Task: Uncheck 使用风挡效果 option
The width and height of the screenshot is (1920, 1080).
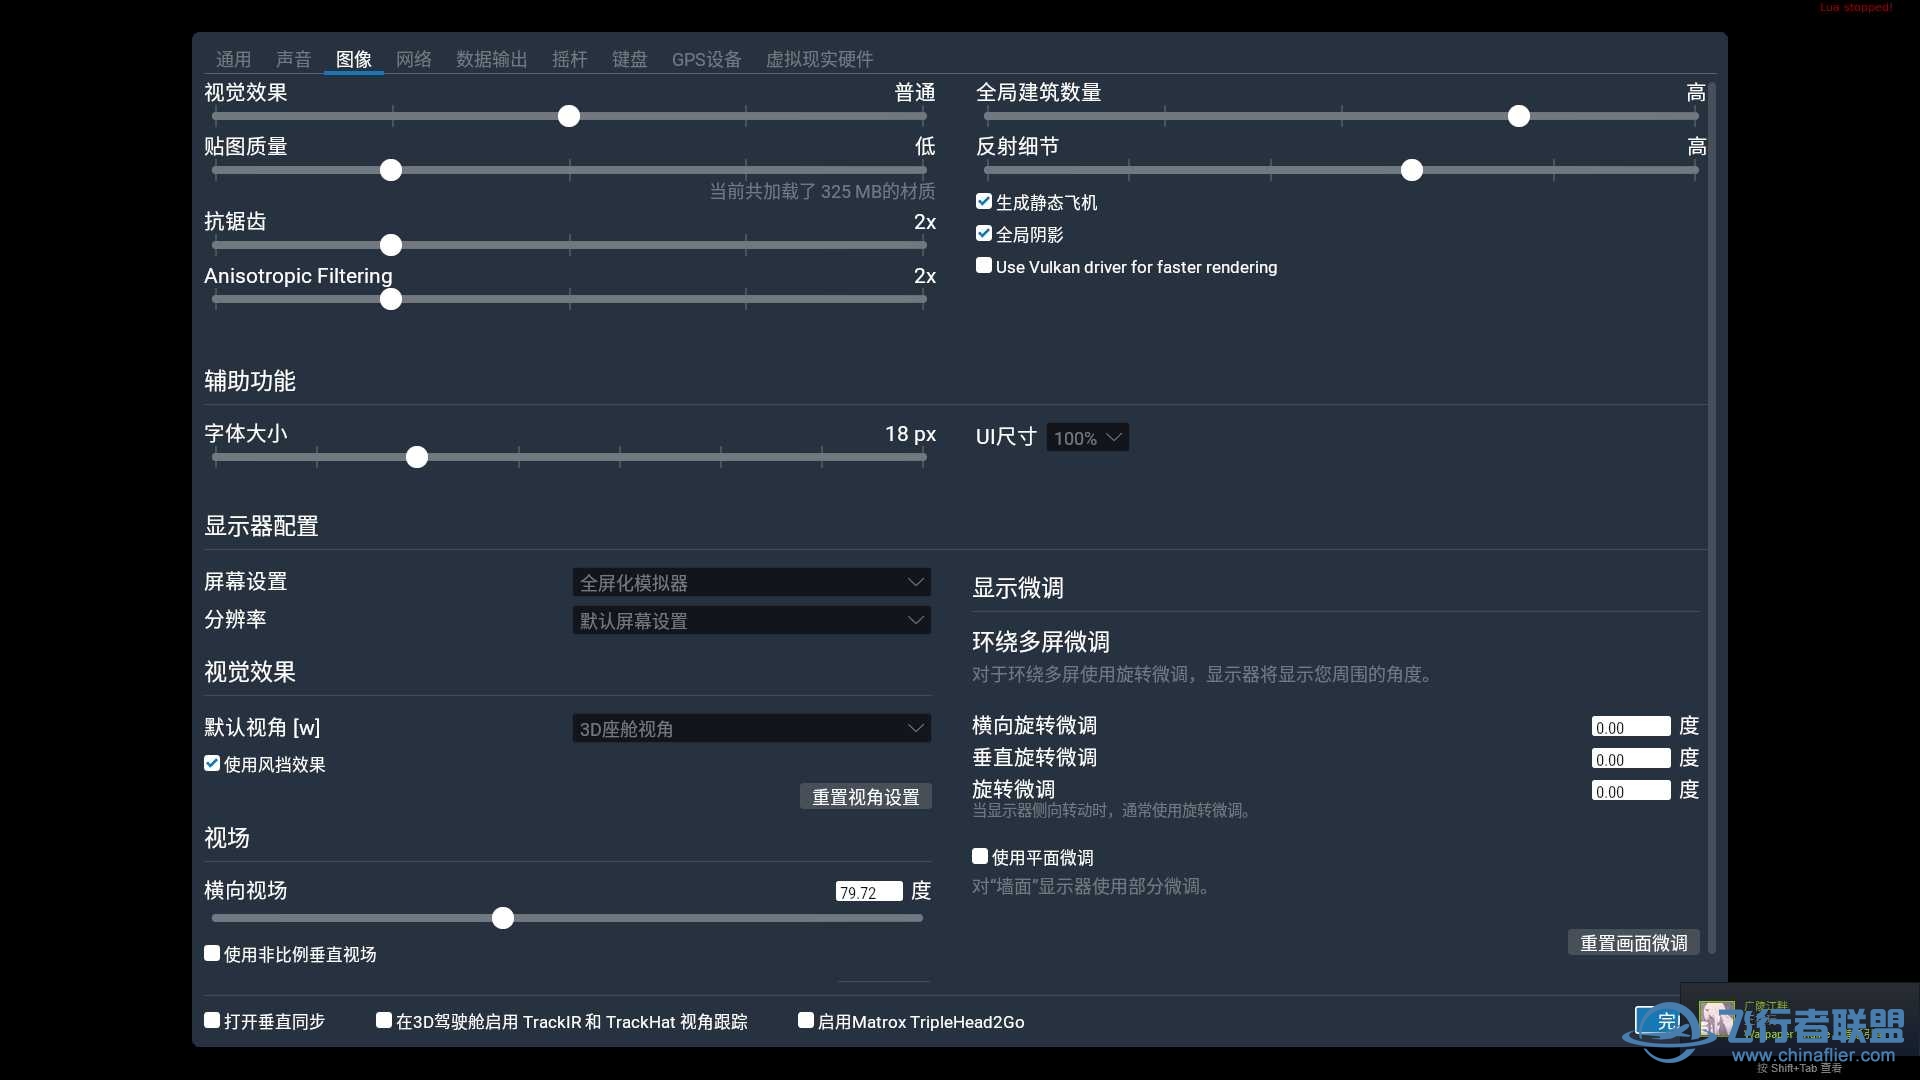Action: [x=211, y=763]
